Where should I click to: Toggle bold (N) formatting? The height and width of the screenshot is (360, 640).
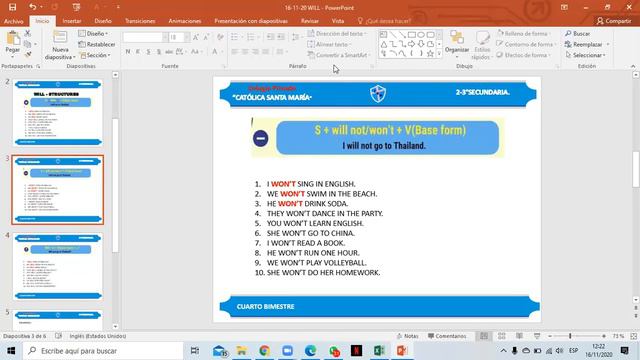128,51
